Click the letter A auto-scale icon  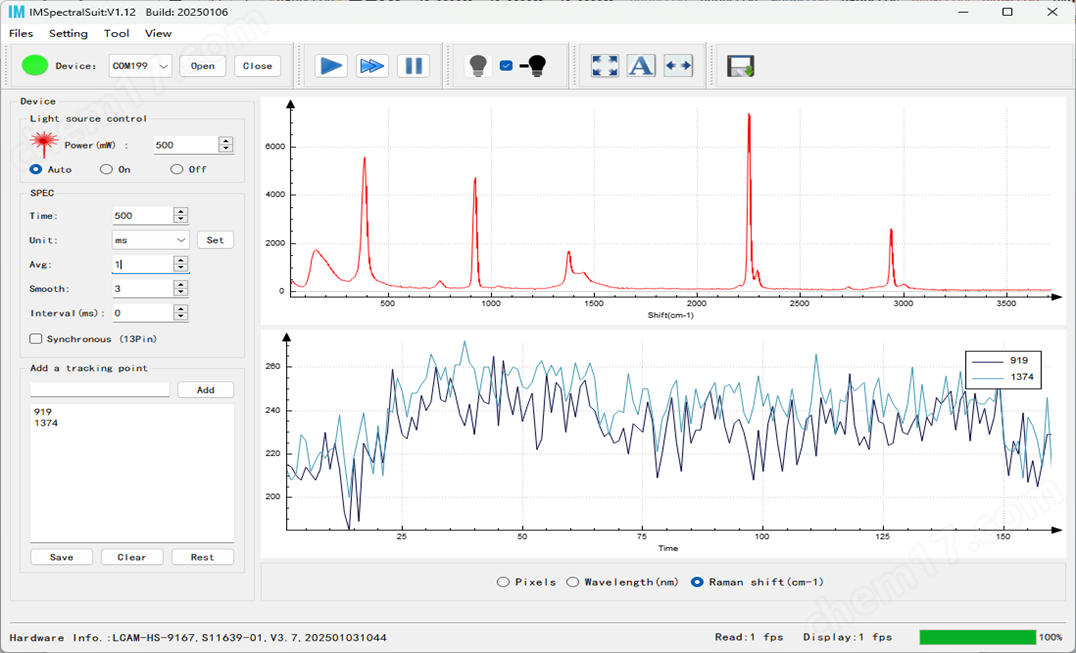(x=641, y=66)
